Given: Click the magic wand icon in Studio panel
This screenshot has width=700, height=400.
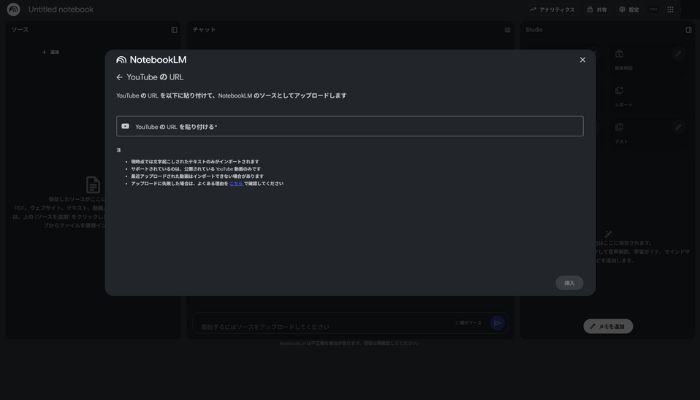Looking at the screenshot, I should [x=608, y=233].
